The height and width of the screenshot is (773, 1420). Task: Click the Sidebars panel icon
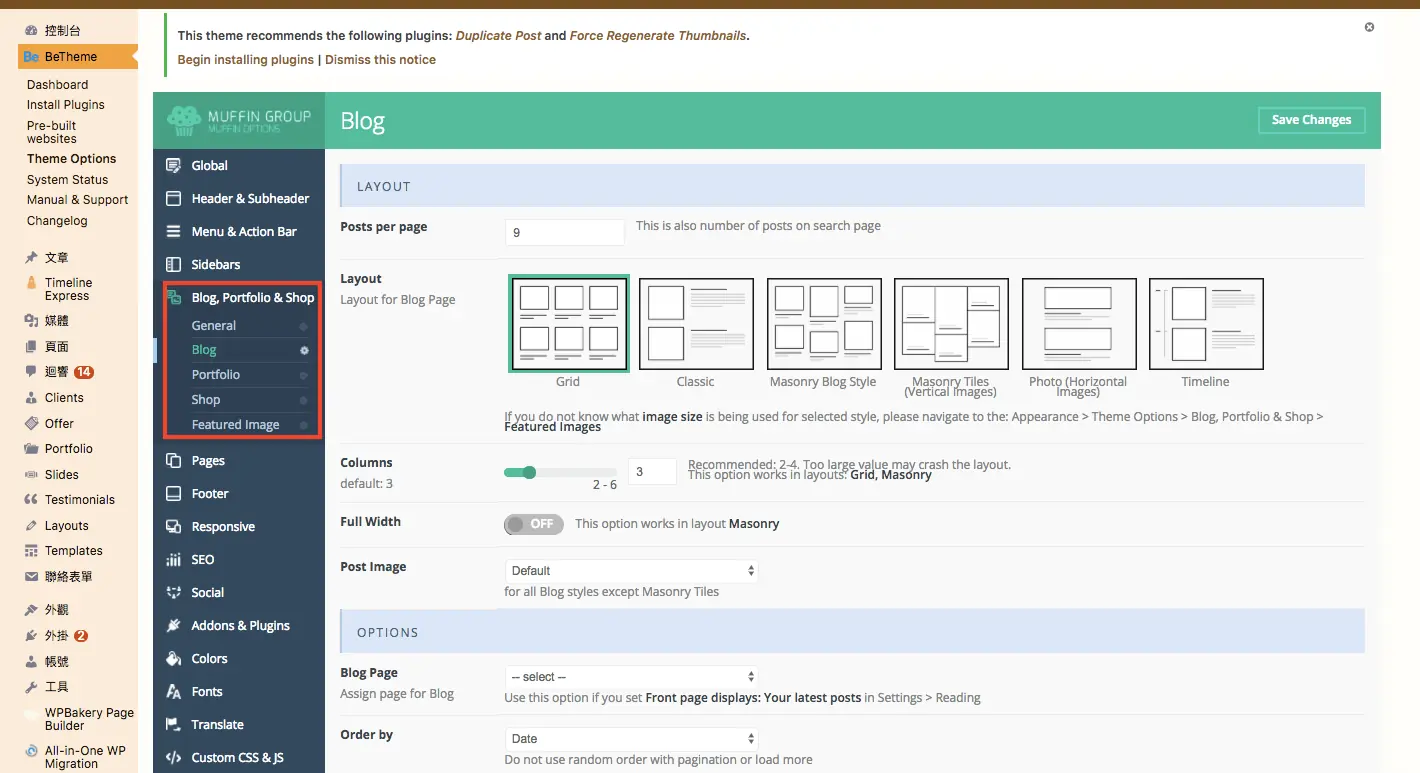point(173,265)
